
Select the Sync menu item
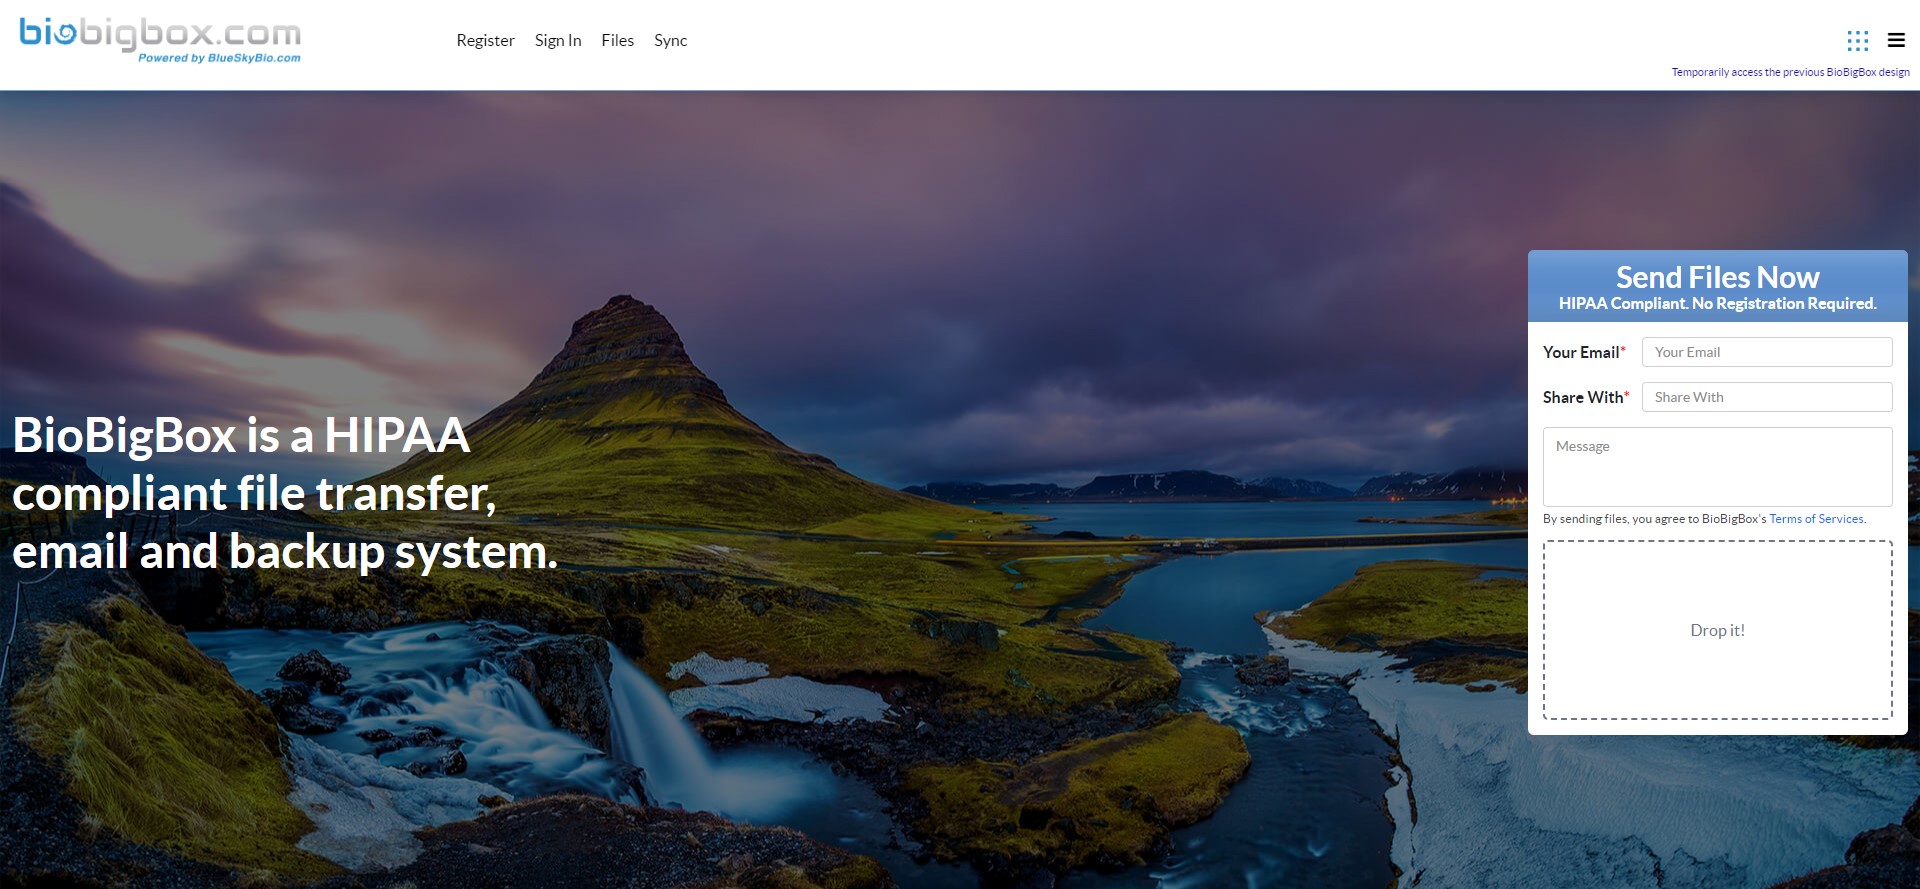click(670, 40)
